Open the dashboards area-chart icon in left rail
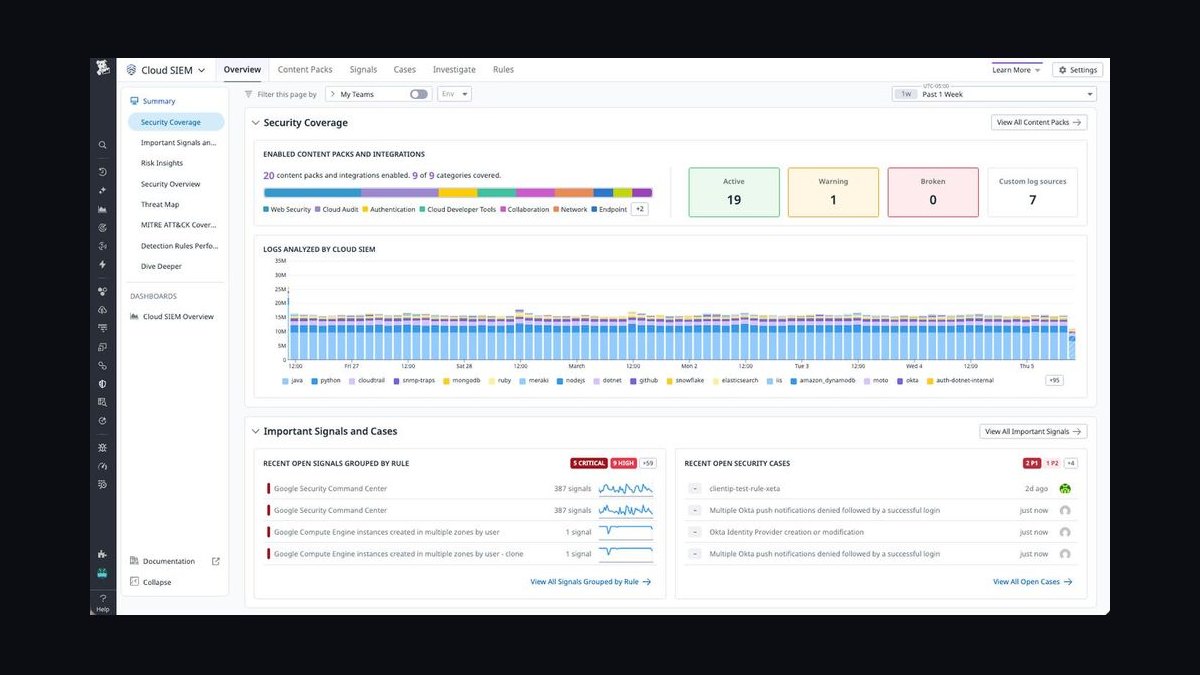The image size is (1200, 675). pos(102,209)
